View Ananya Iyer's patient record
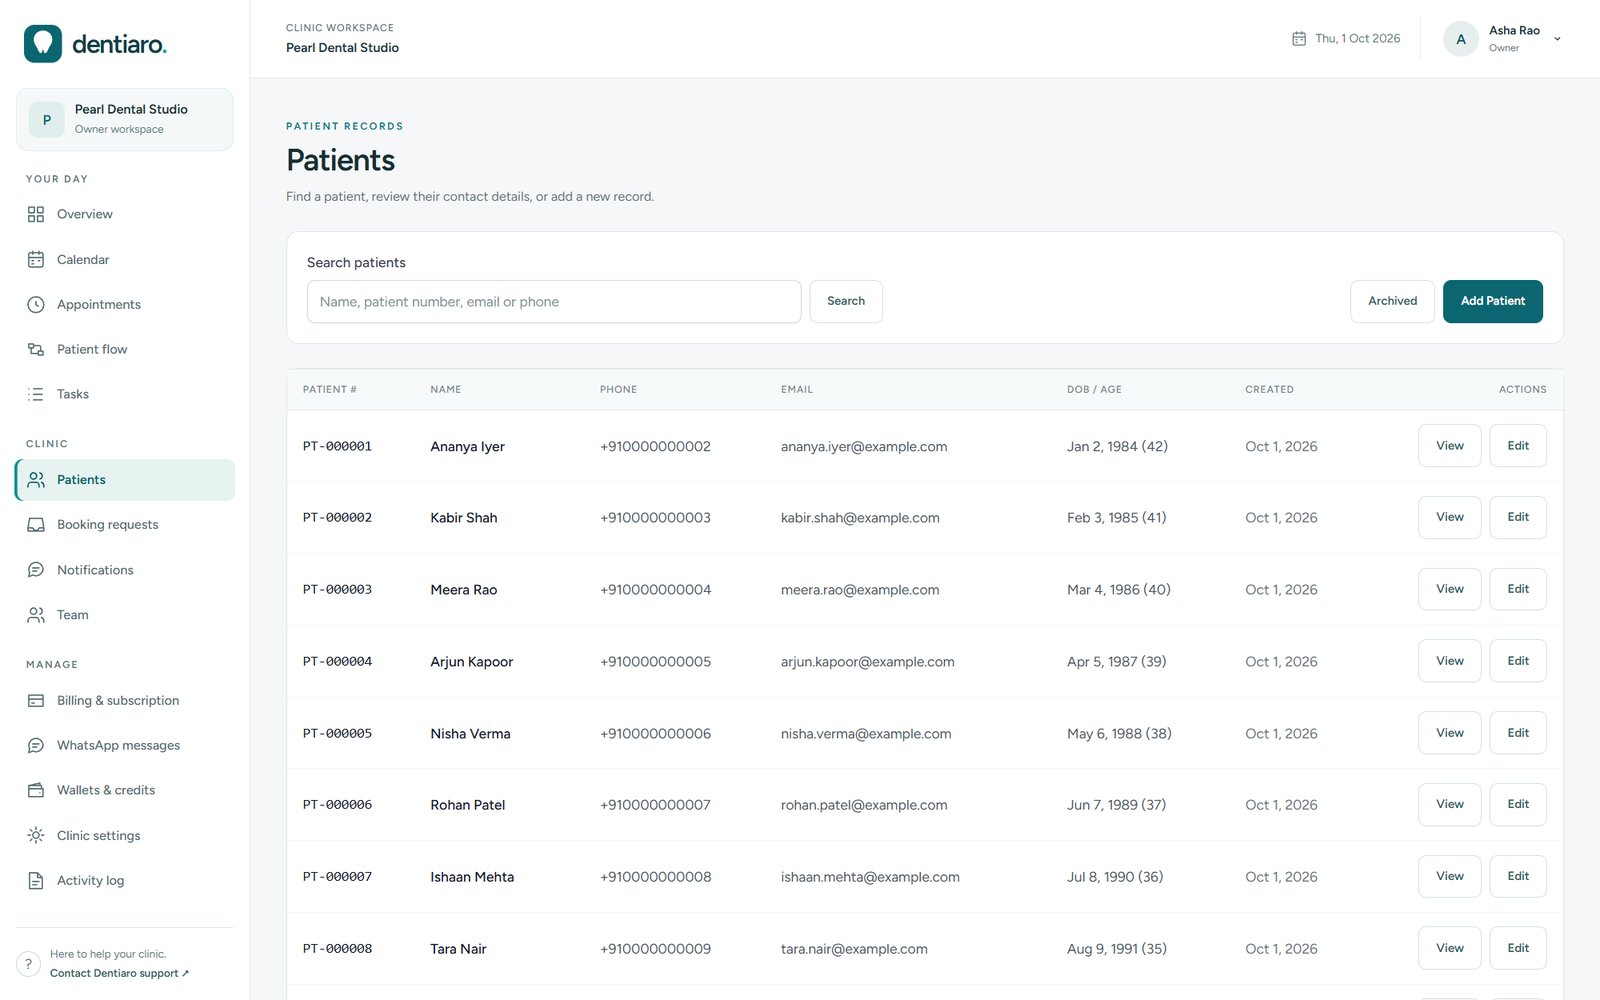Viewport: 1600px width, 1000px height. point(1450,446)
